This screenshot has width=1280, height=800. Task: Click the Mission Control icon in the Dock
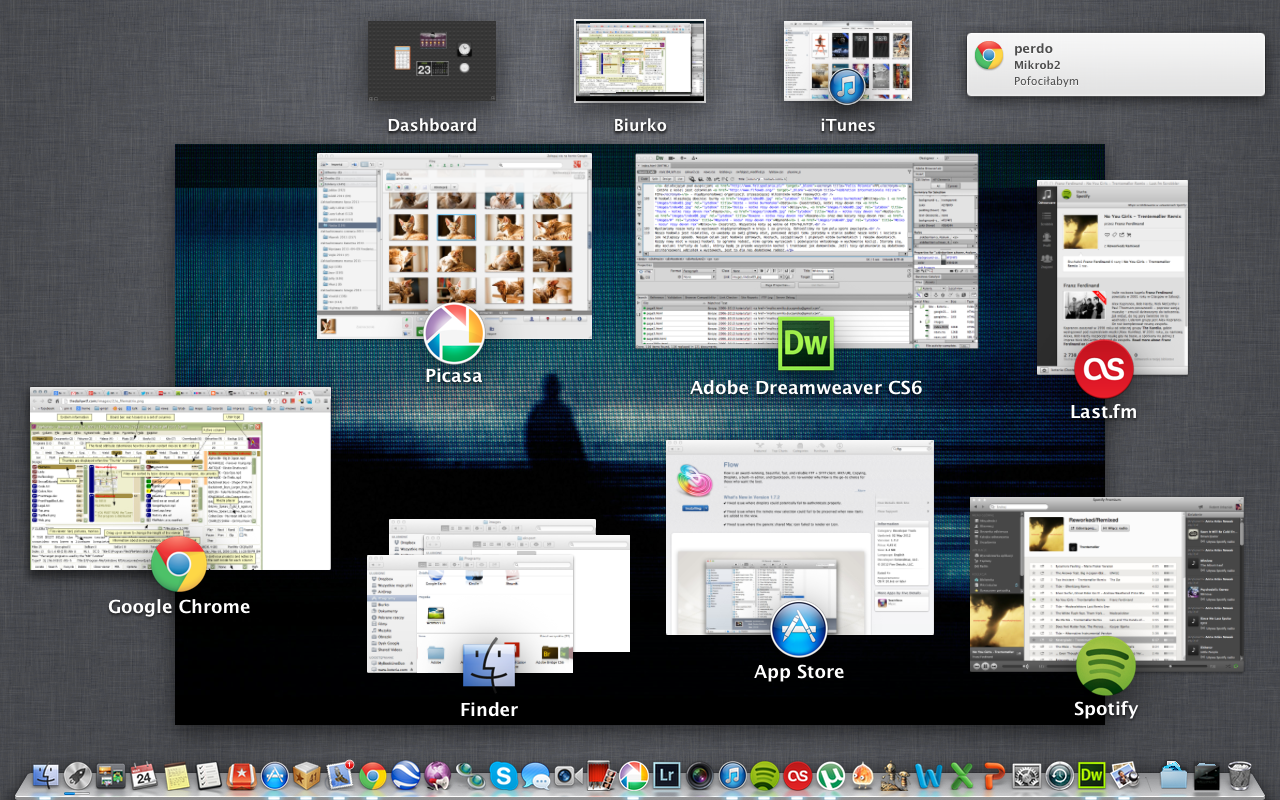111,775
